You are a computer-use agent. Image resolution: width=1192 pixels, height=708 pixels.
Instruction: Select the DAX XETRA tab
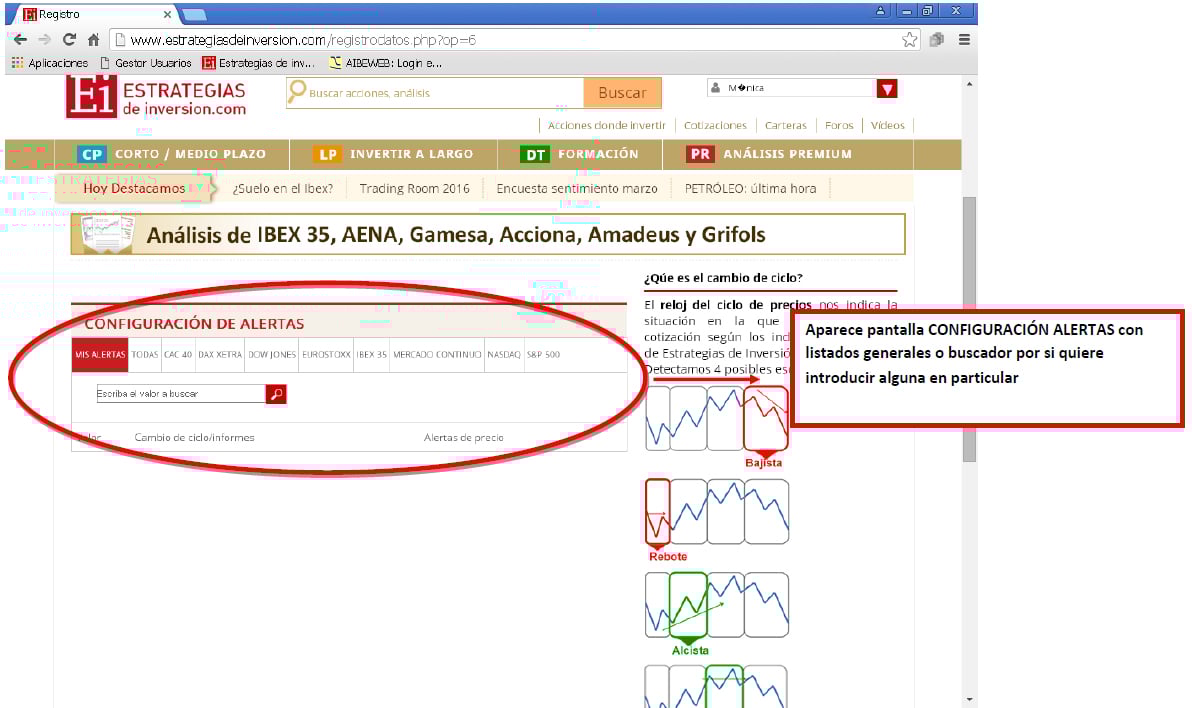(x=220, y=355)
